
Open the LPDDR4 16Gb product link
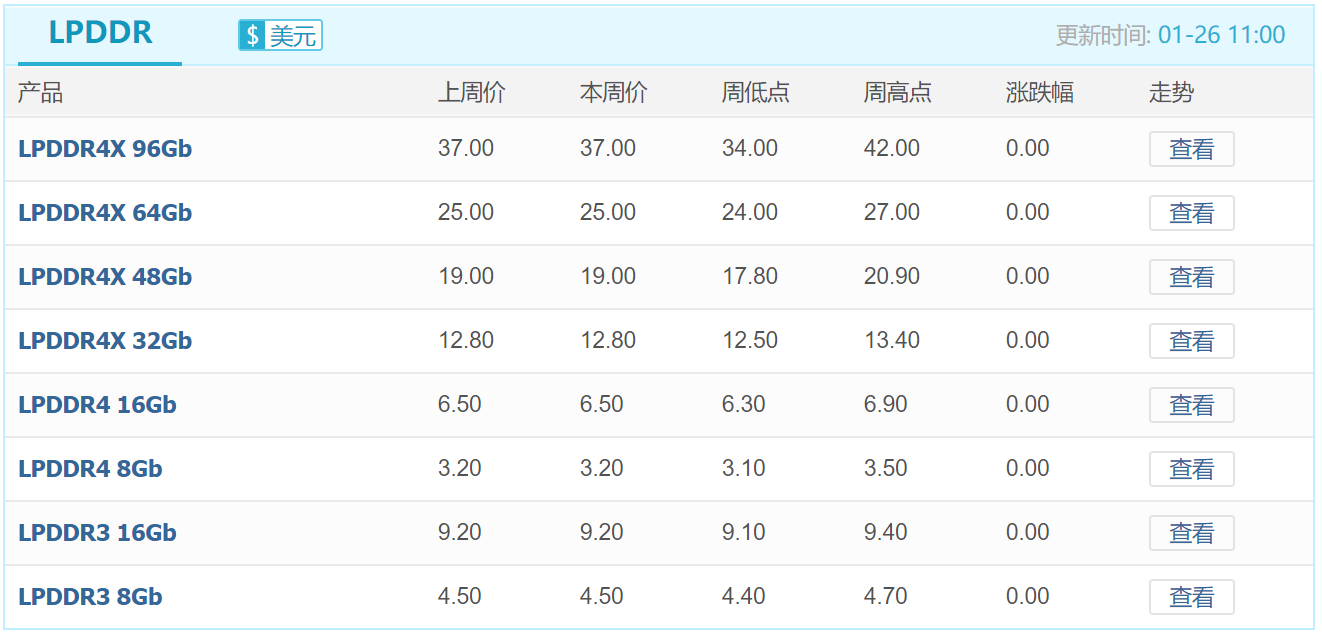pos(97,405)
